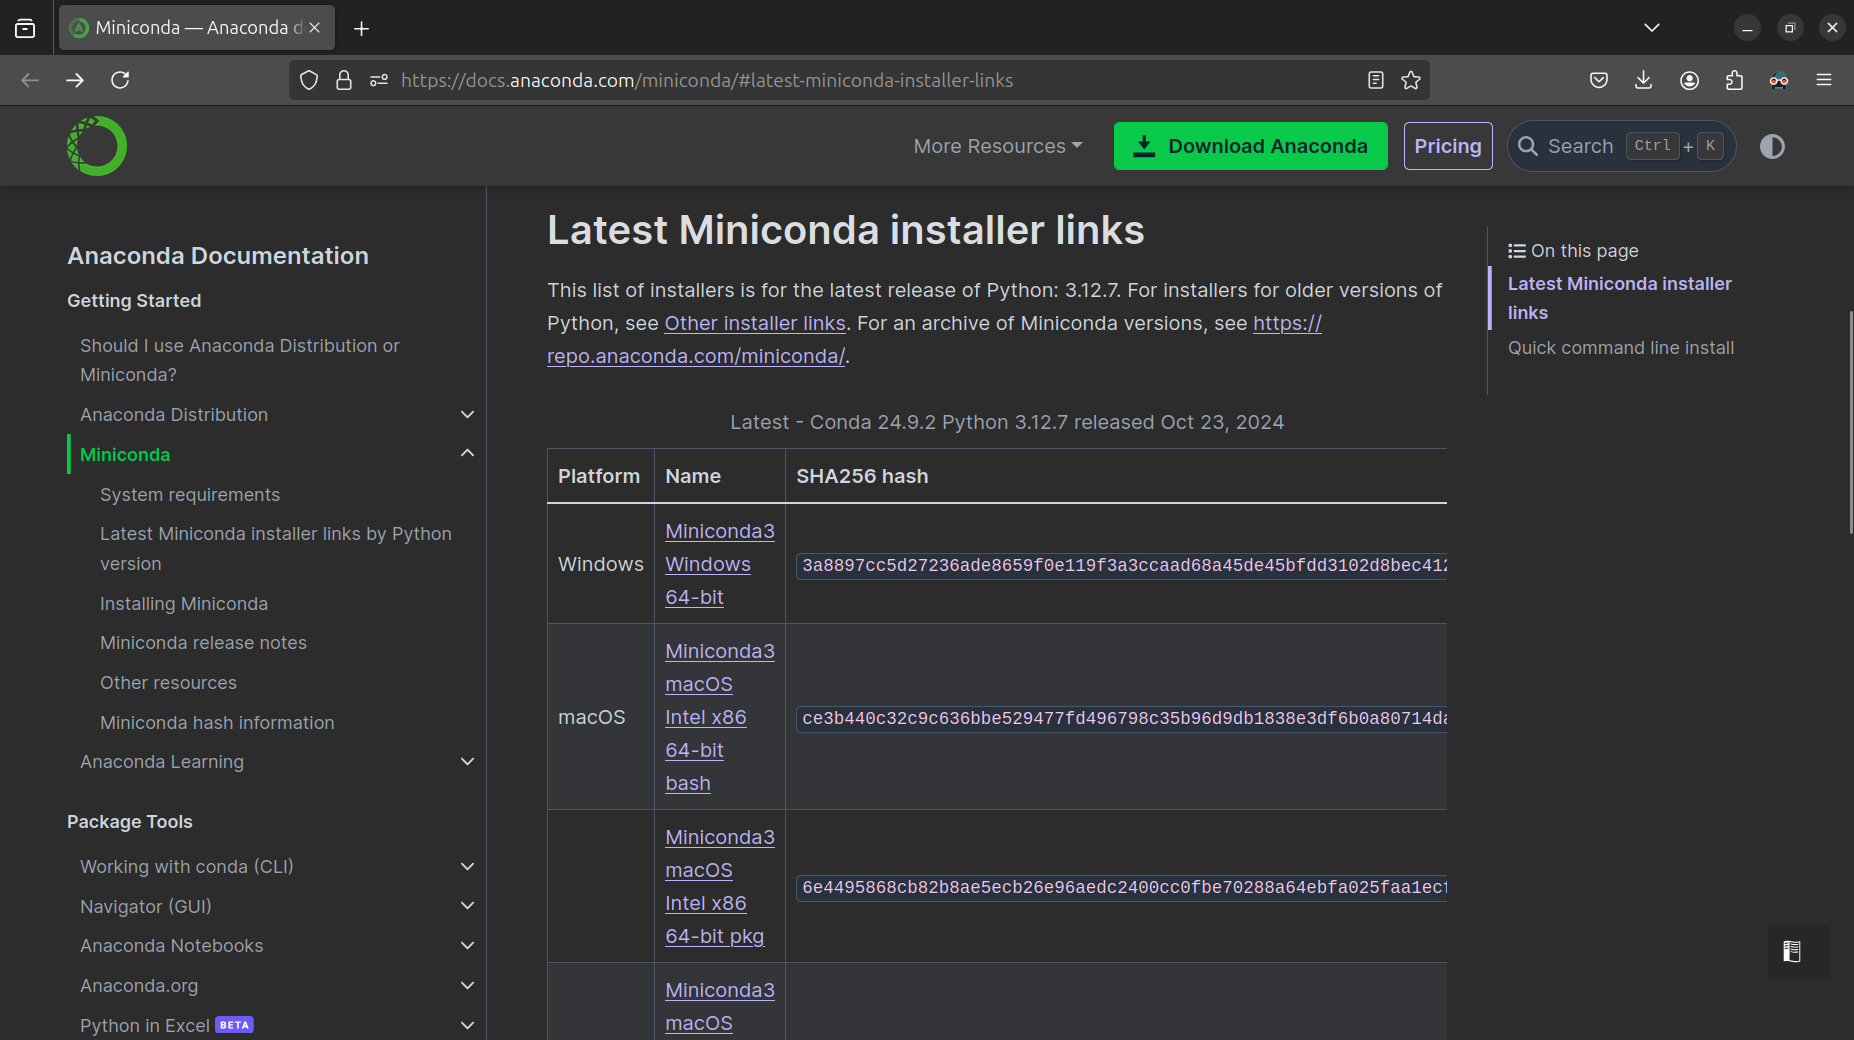The width and height of the screenshot is (1854, 1040).
Task: Reload the current page
Action: tap(120, 80)
